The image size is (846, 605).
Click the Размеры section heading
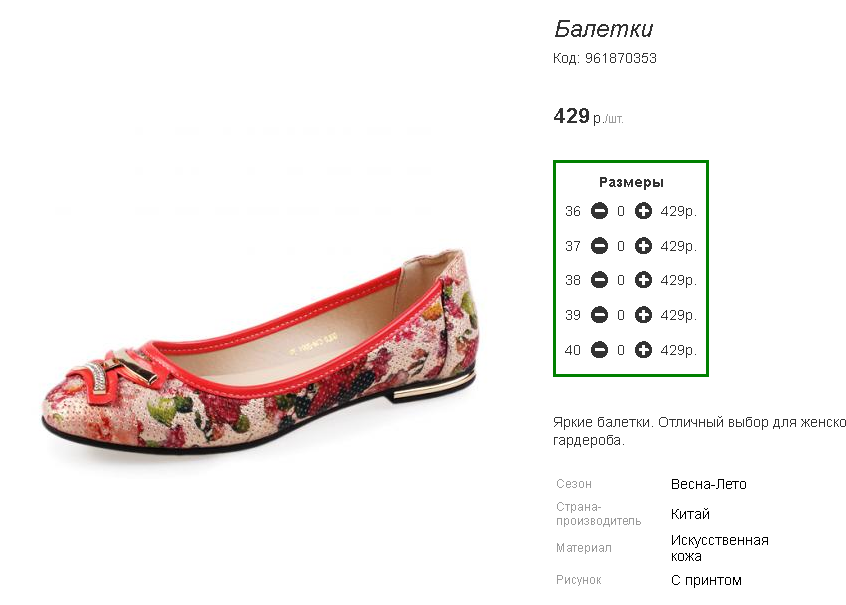point(631,182)
